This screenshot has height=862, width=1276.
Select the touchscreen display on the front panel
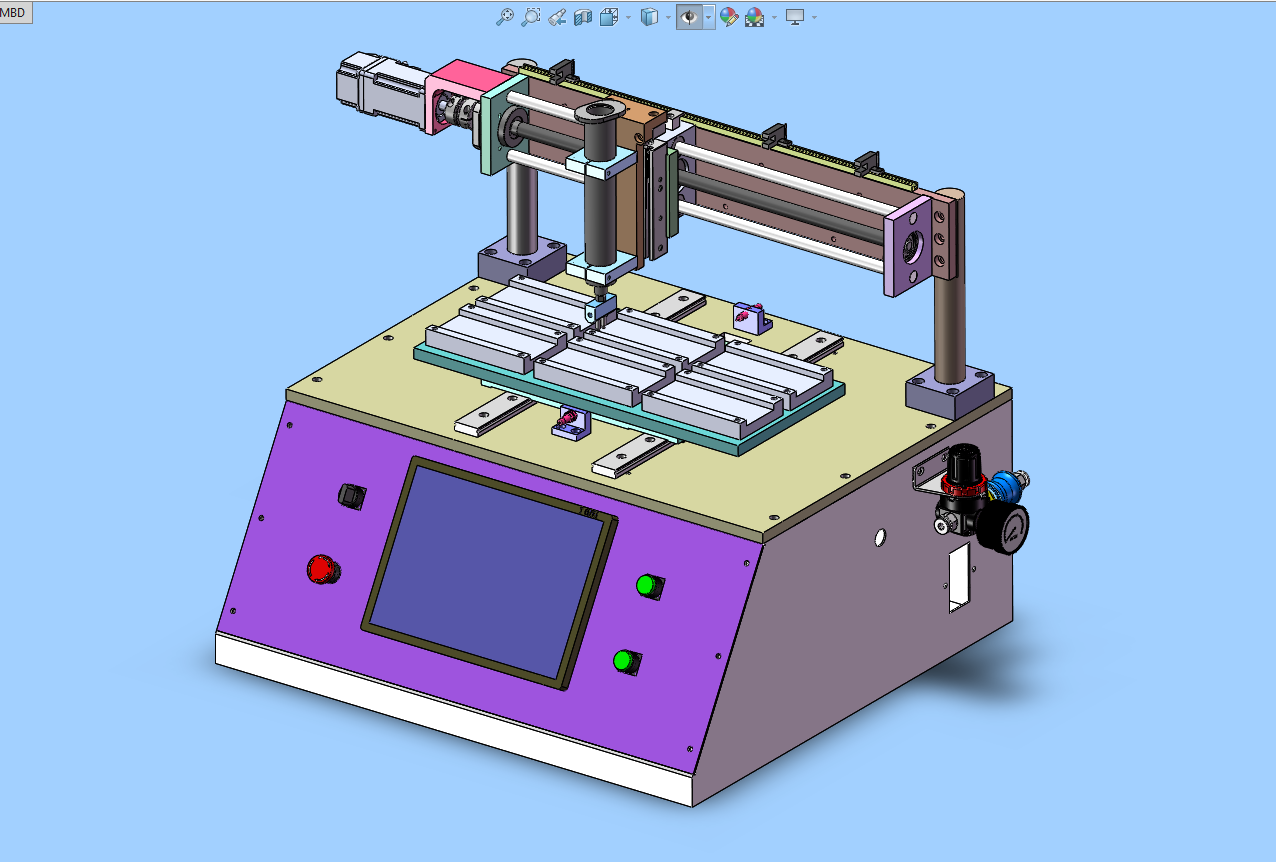tap(488, 573)
